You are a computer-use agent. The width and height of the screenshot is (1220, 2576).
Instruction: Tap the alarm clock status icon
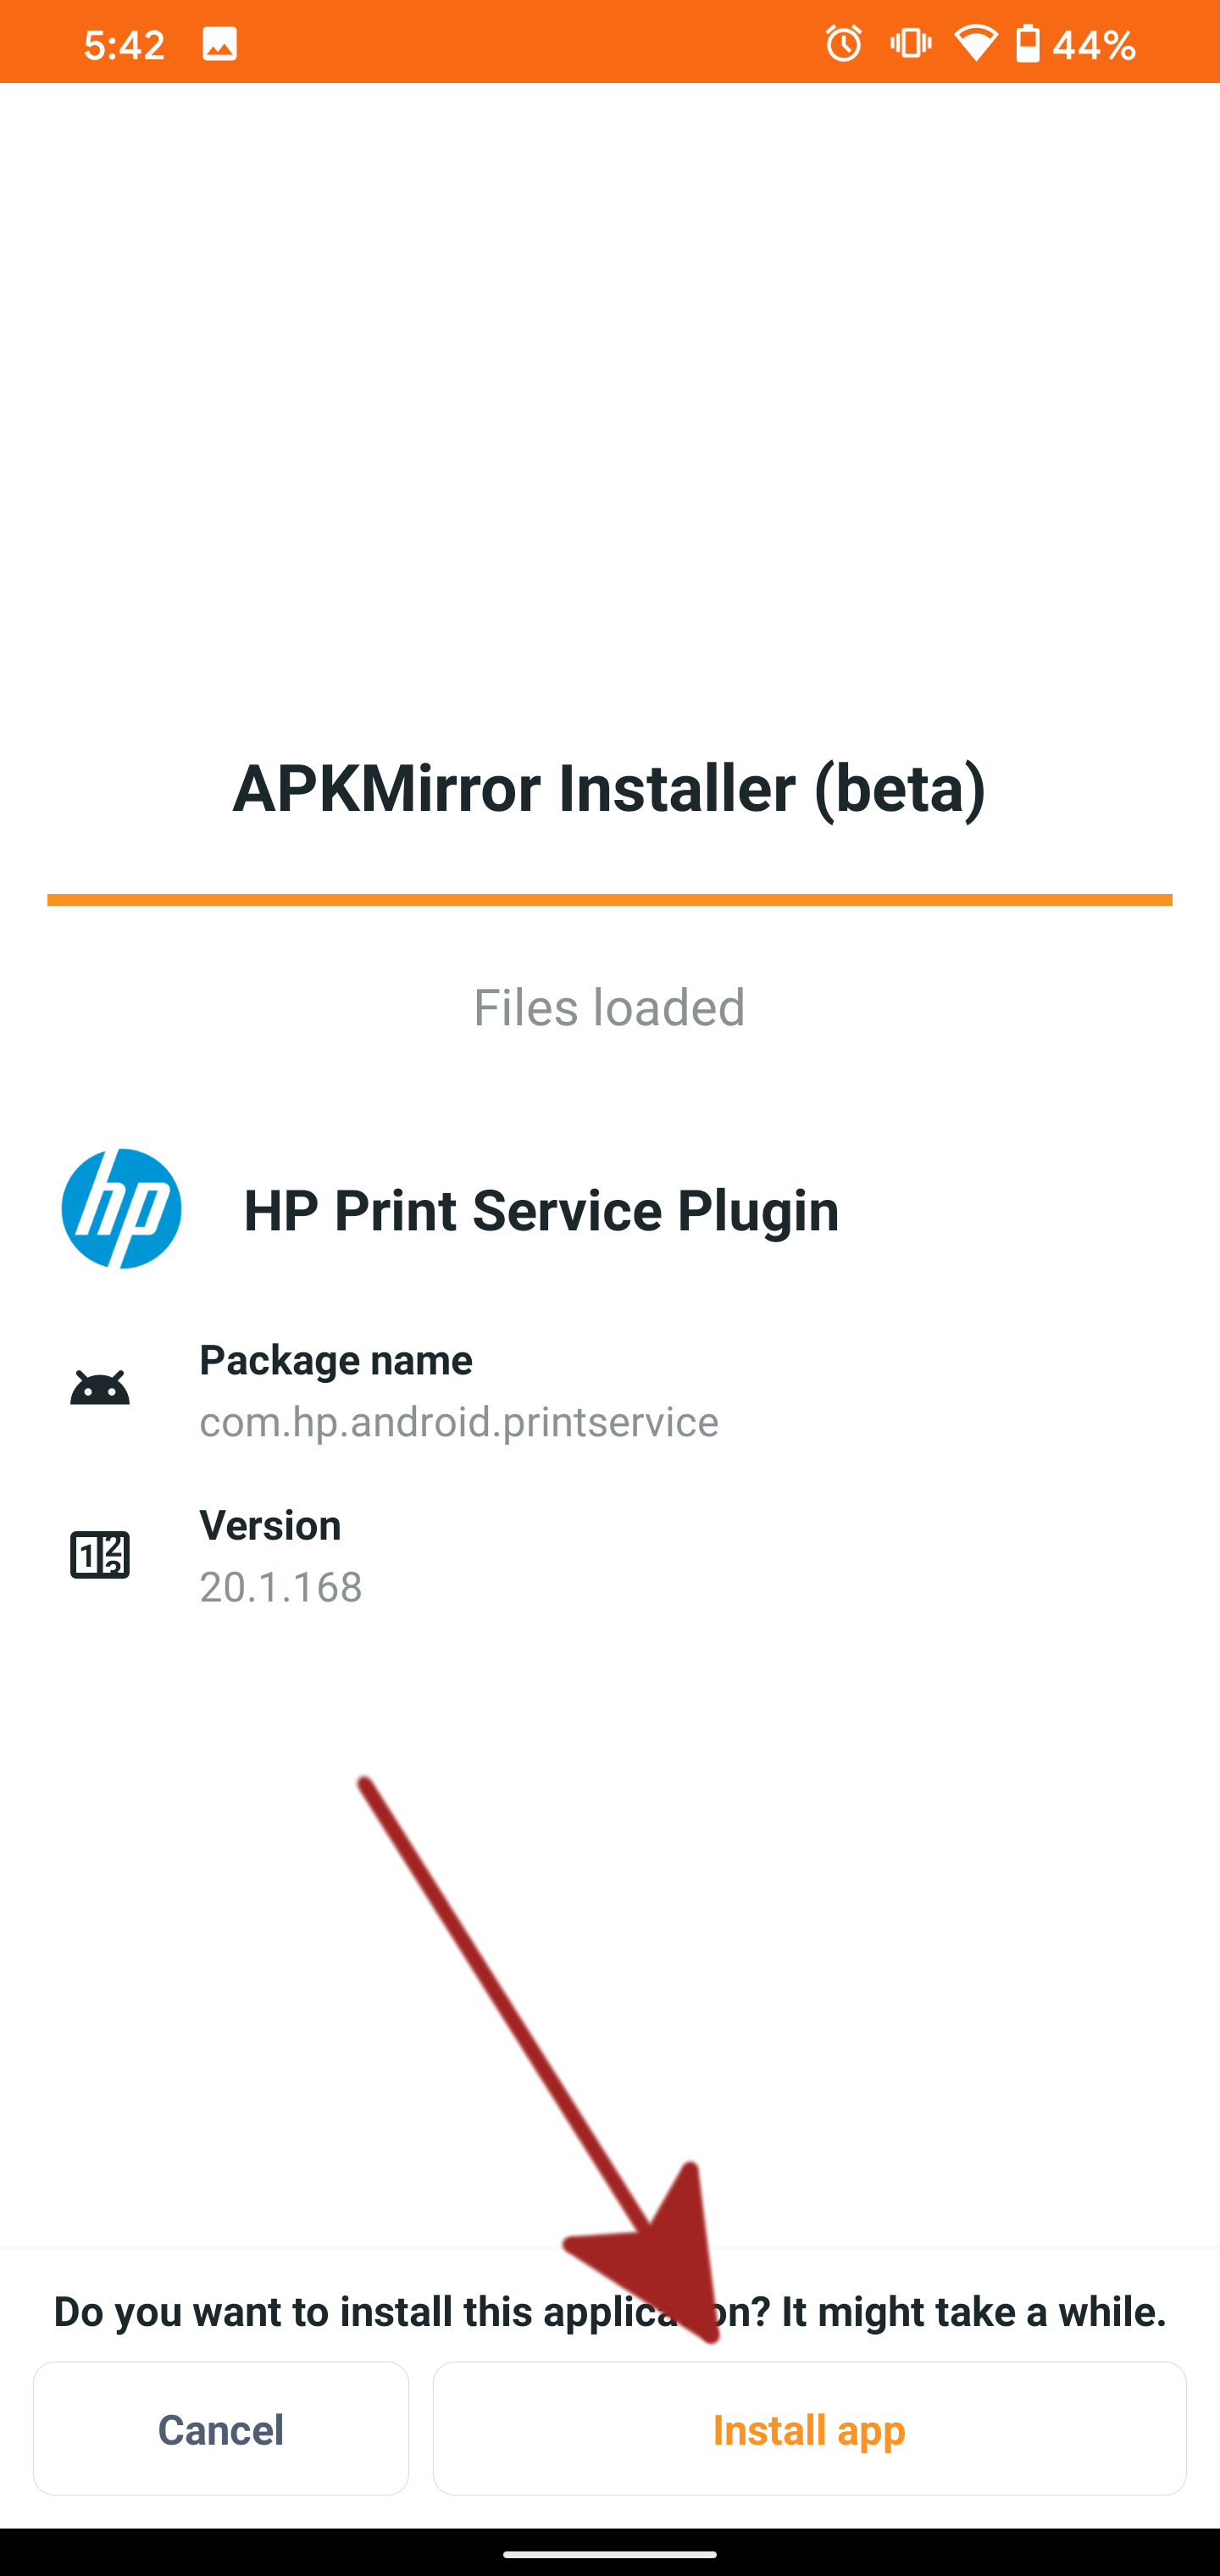pos(843,44)
